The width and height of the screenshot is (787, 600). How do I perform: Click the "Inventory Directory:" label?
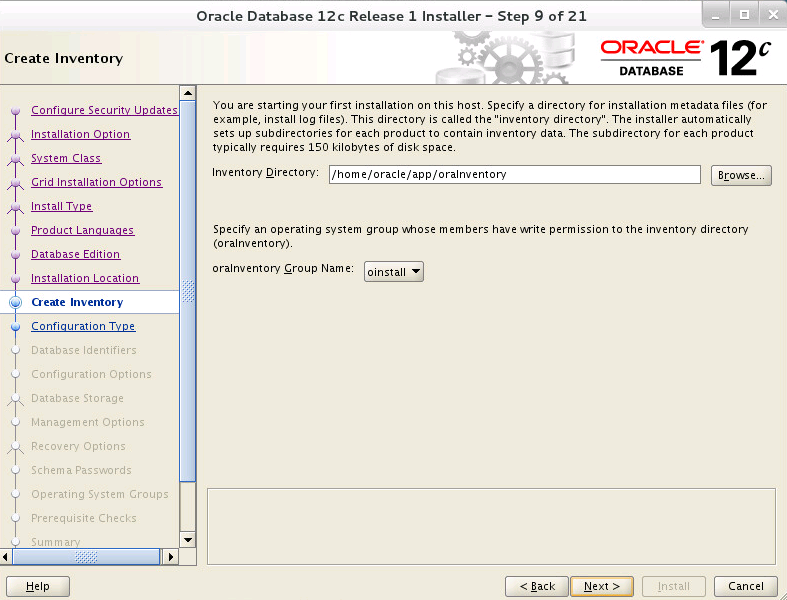coord(266,172)
